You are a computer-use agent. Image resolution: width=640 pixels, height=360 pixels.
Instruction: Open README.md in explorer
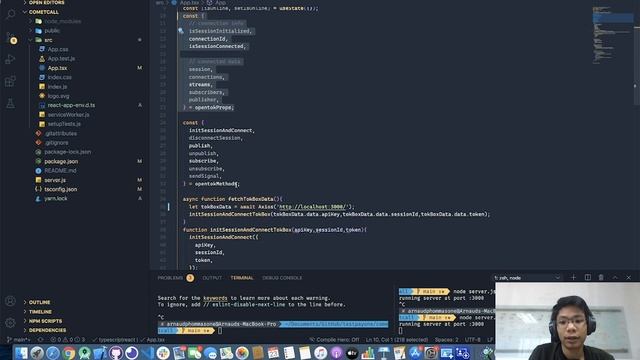coord(60,171)
